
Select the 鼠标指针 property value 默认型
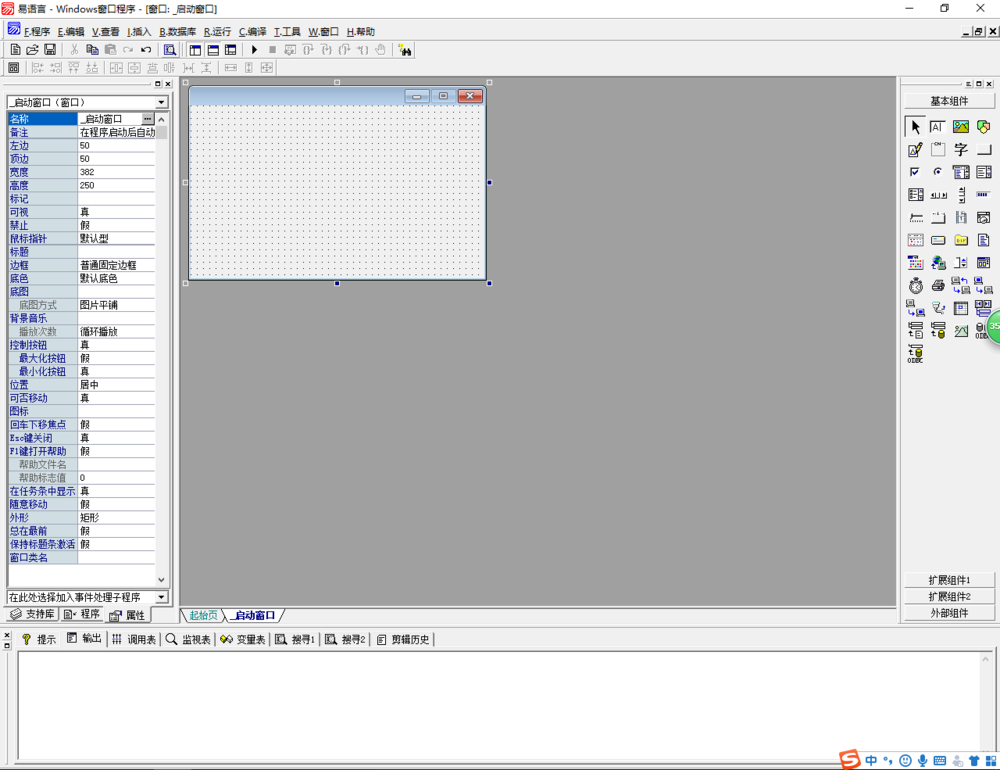click(116, 239)
